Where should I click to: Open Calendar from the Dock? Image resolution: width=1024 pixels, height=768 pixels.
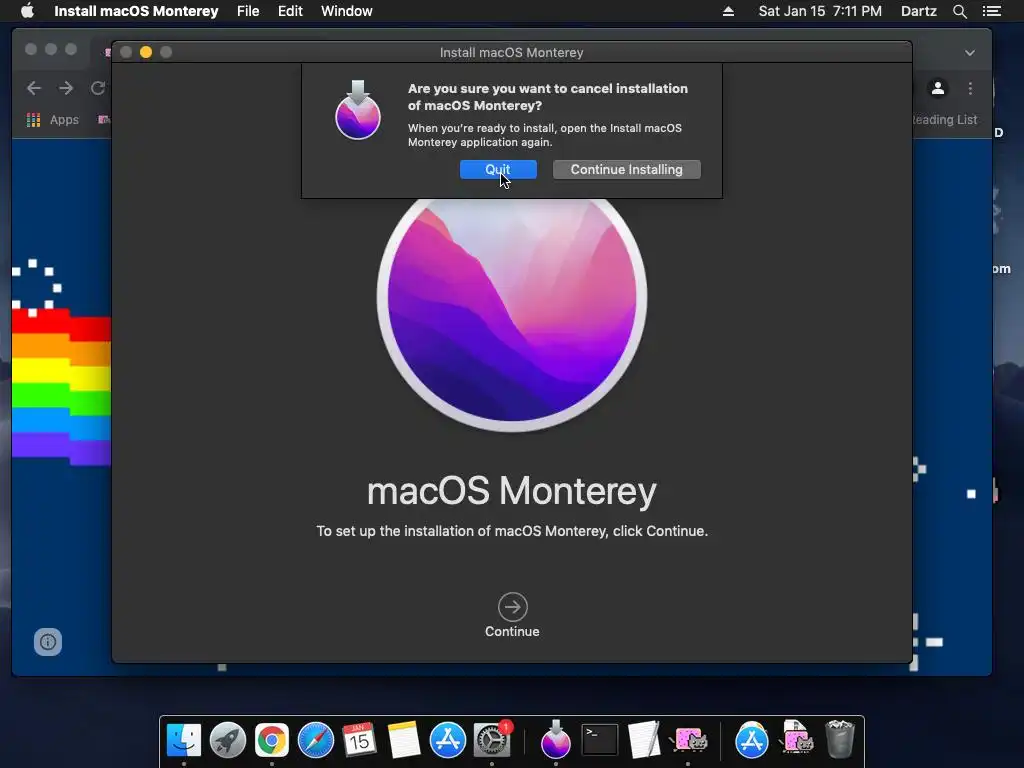(359, 740)
